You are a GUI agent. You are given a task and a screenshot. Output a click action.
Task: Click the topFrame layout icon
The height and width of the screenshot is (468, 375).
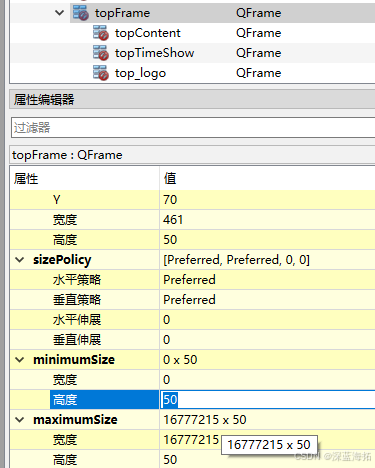pos(81,13)
